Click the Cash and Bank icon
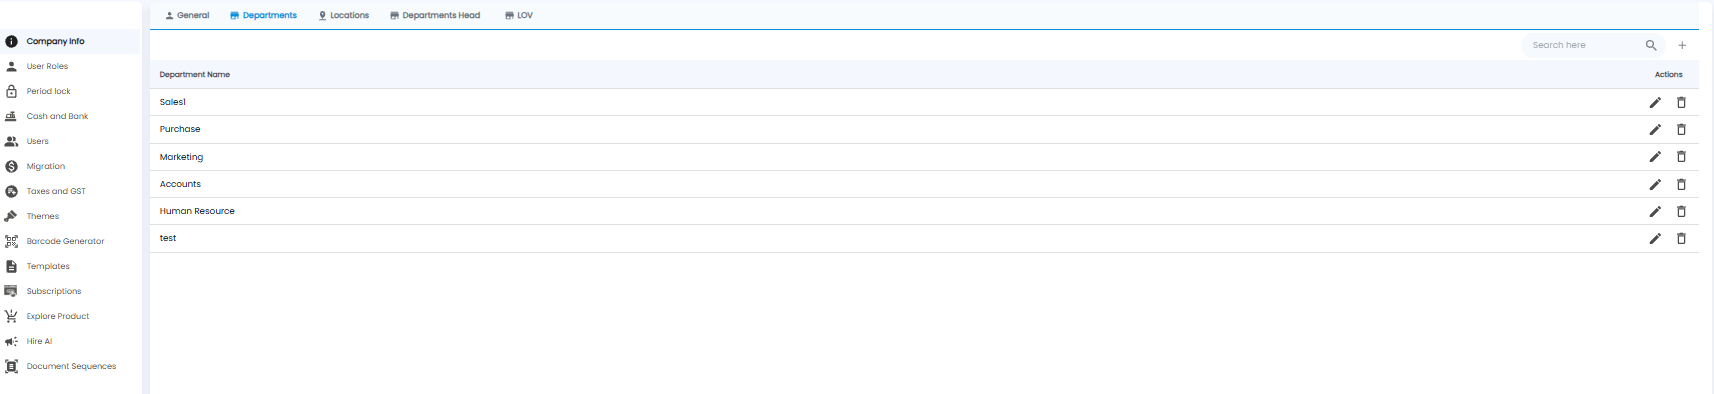This screenshot has height=394, width=1714. (x=11, y=116)
